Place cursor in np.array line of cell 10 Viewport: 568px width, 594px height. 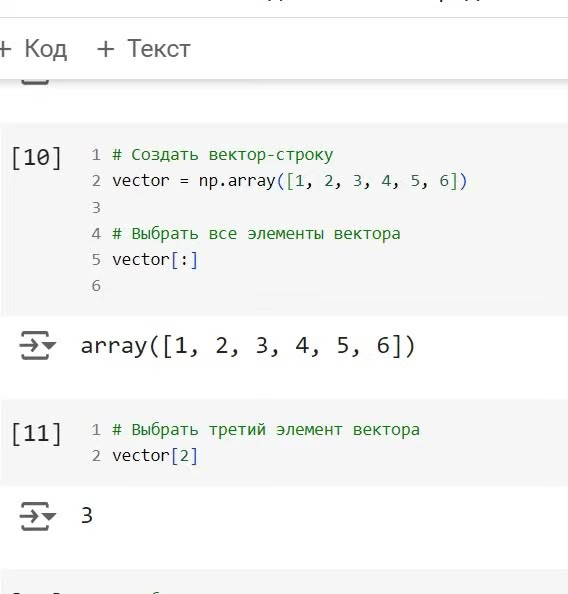[x=290, y=181]
